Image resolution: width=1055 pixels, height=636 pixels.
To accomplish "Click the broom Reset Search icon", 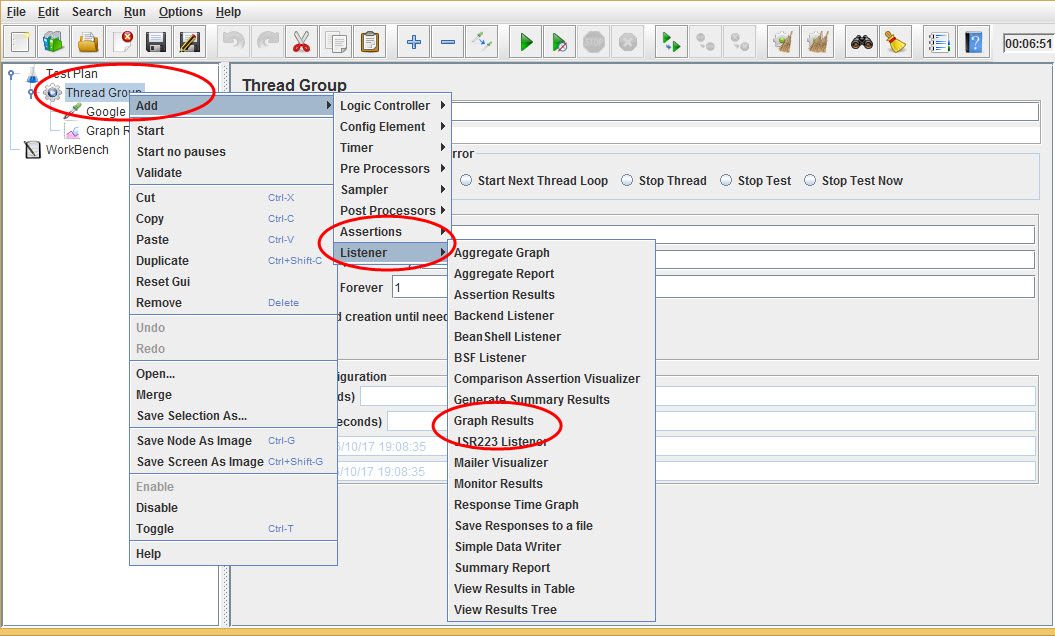I will pos(895,42).
